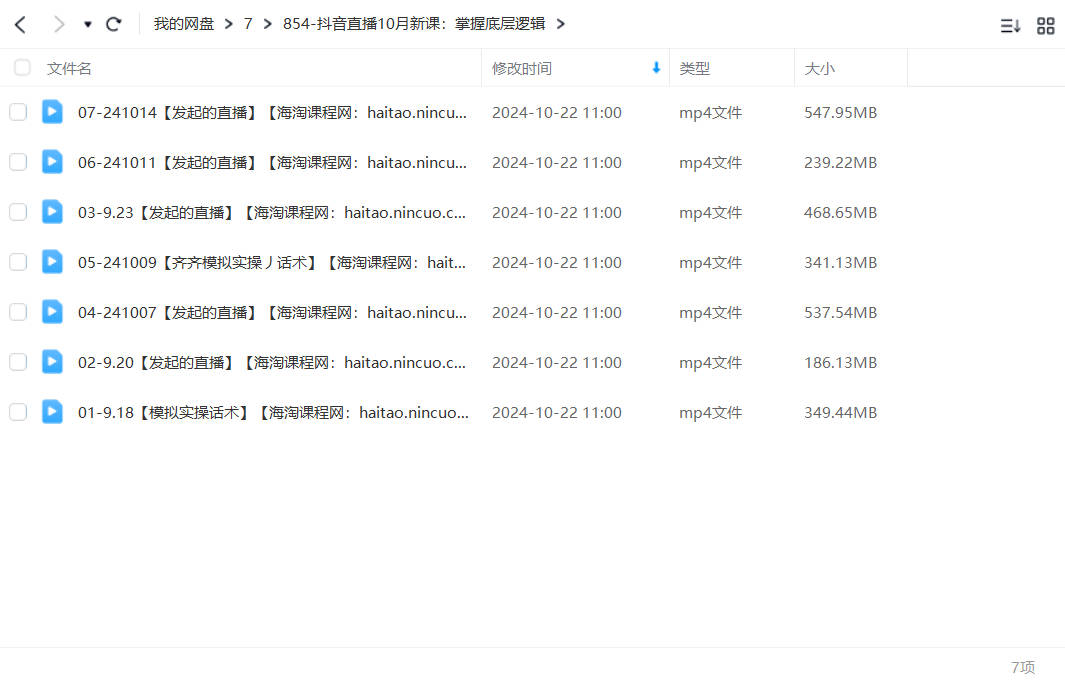Check the box for file 07-241014
This screenshot has width=1065, height=680.
18,112
